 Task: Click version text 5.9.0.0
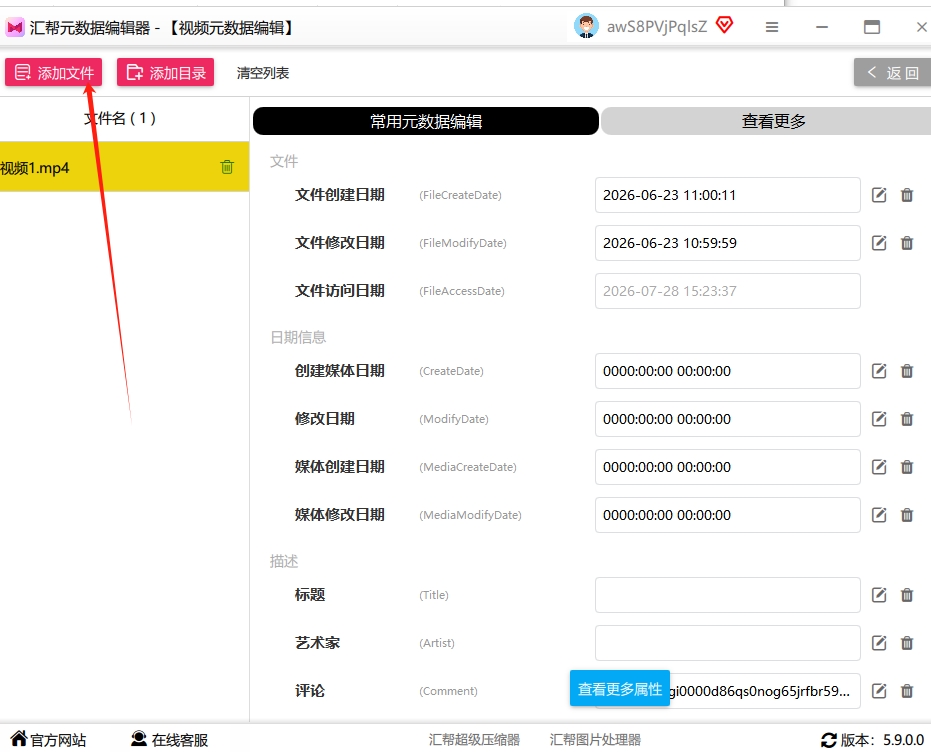pos(903,740)
